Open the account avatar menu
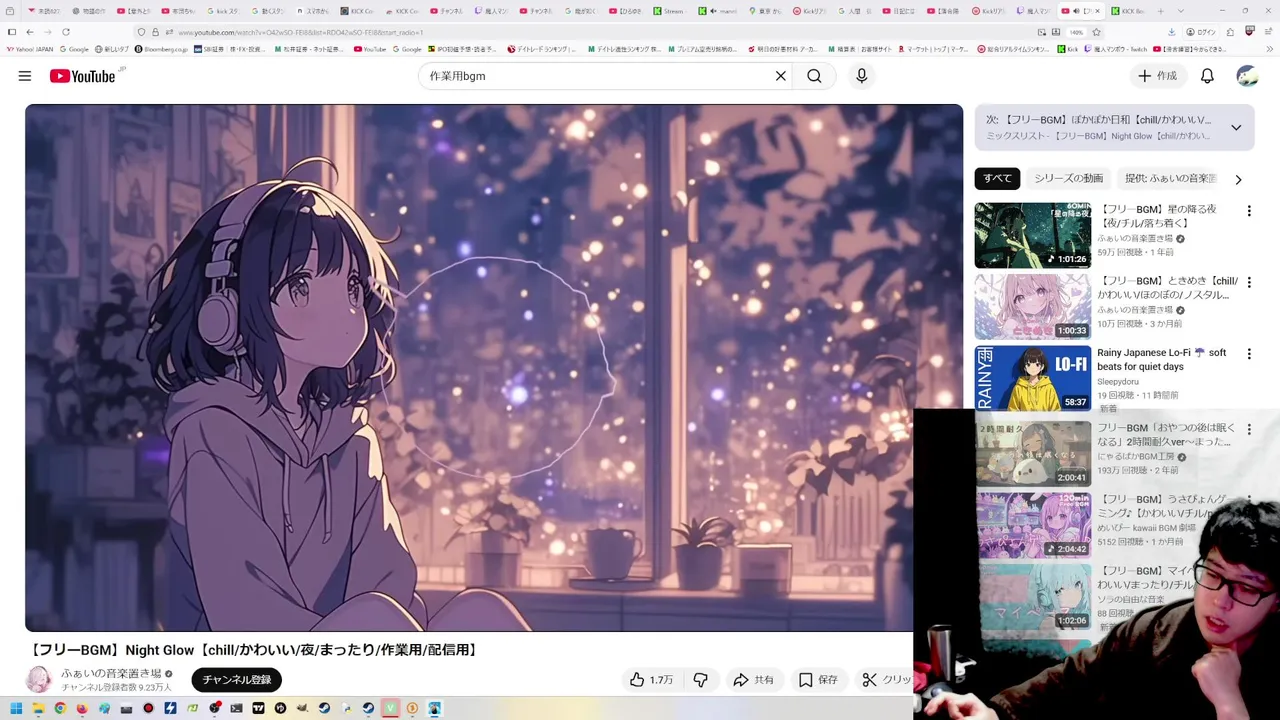The height and width of the screenshot is (720, 1280). (1247, 76)
